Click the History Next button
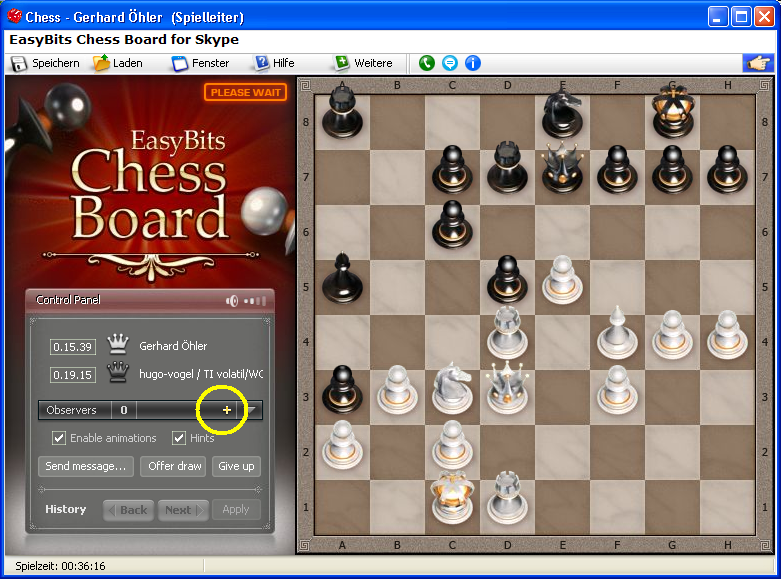781x579 pixels. (x=183, y=510)
